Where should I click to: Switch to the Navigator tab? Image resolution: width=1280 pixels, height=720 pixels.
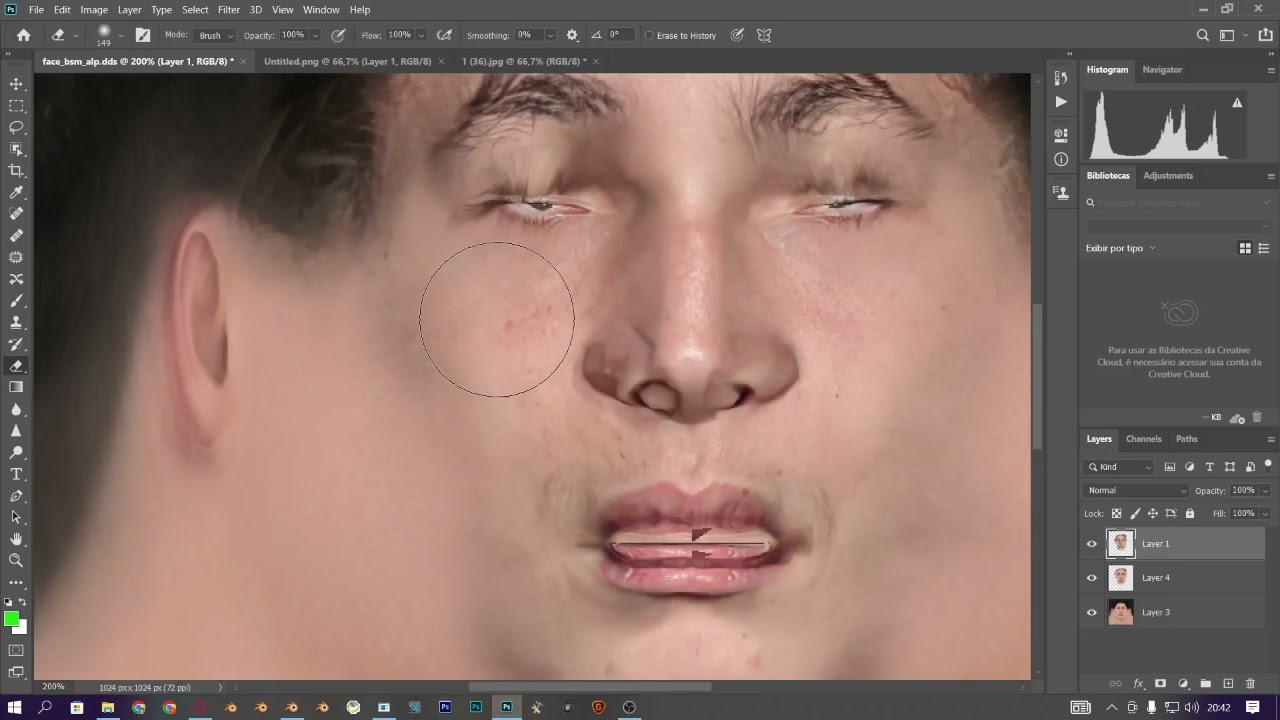point(1162,70)
